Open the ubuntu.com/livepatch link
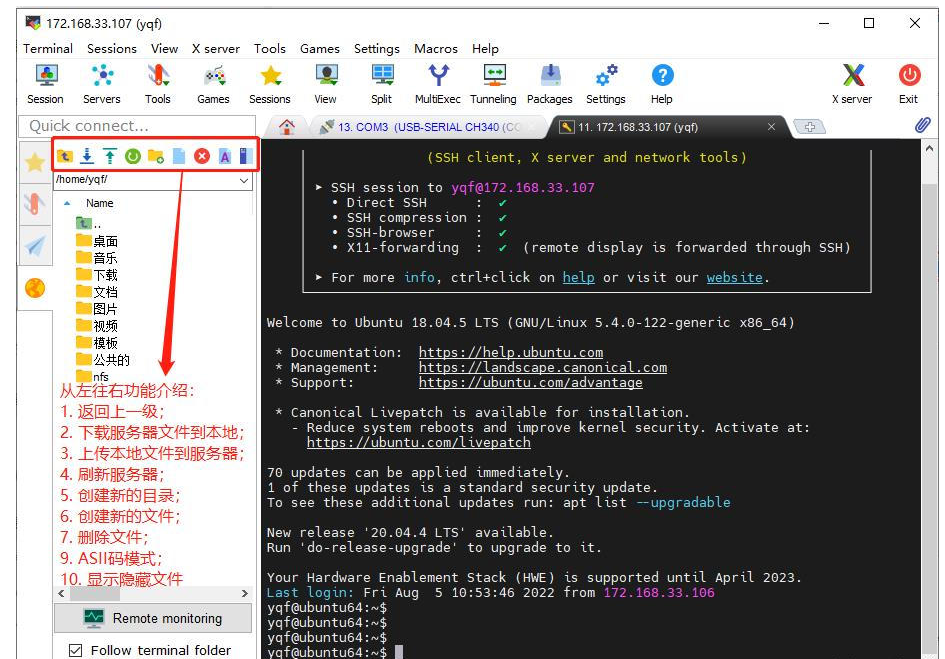Image resolution: width=945 pixels, height=659 pixels. (x=418, y=442)
